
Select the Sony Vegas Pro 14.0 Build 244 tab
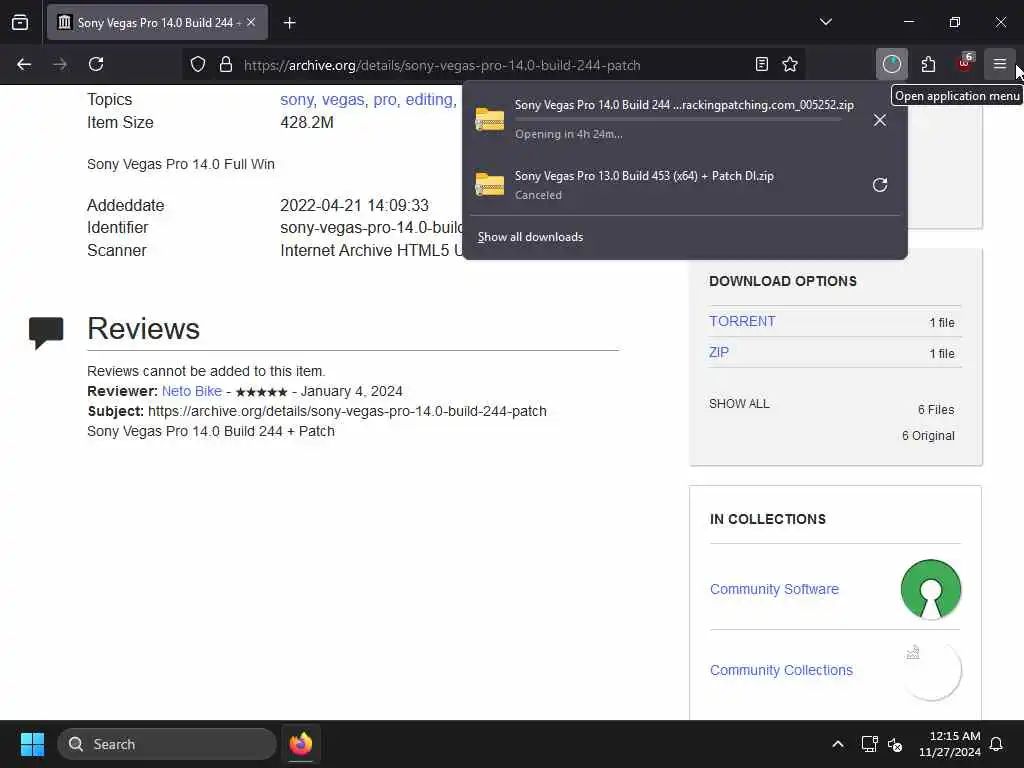click(x=157, y=23)
